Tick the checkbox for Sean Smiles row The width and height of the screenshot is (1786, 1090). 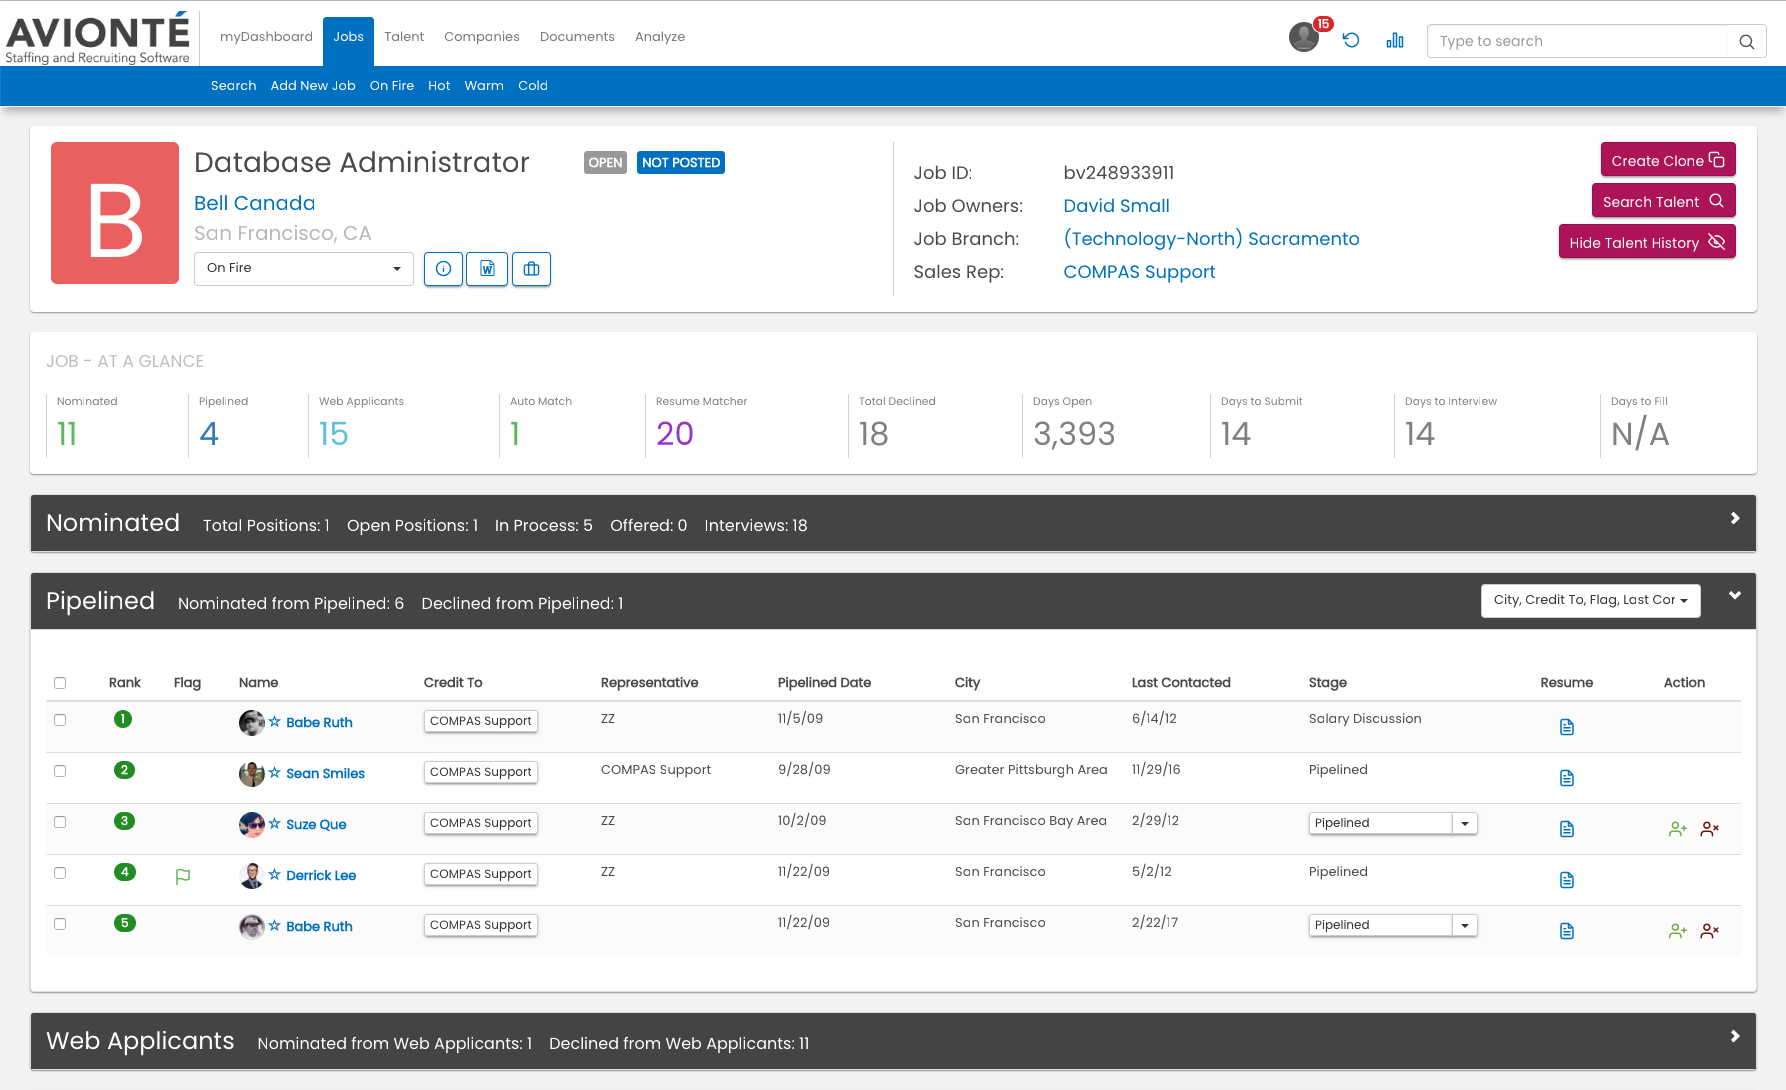pos(60,771)
